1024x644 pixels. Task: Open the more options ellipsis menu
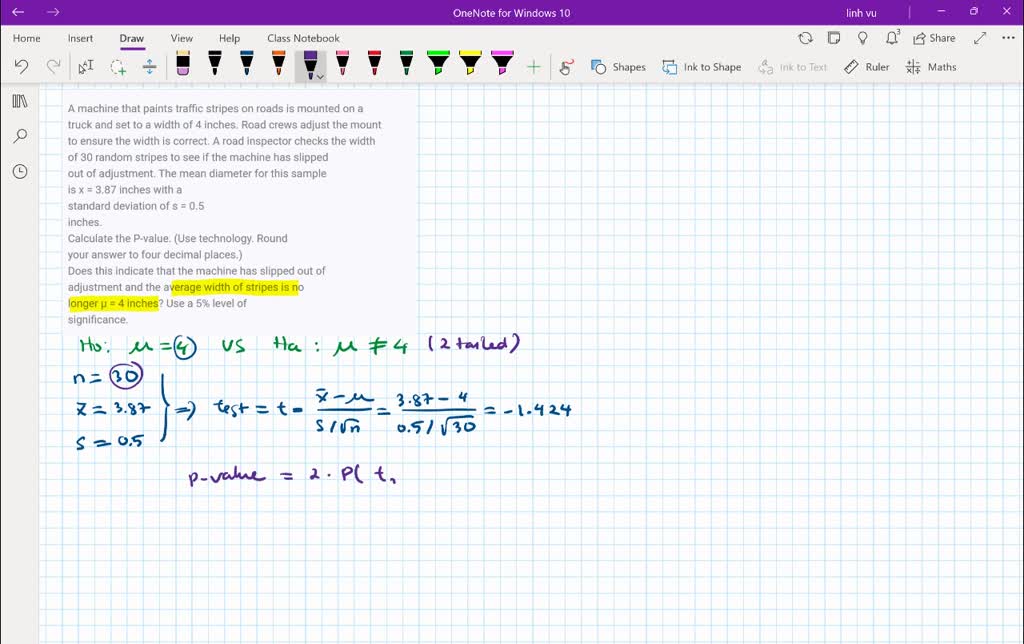(1008, 38)
